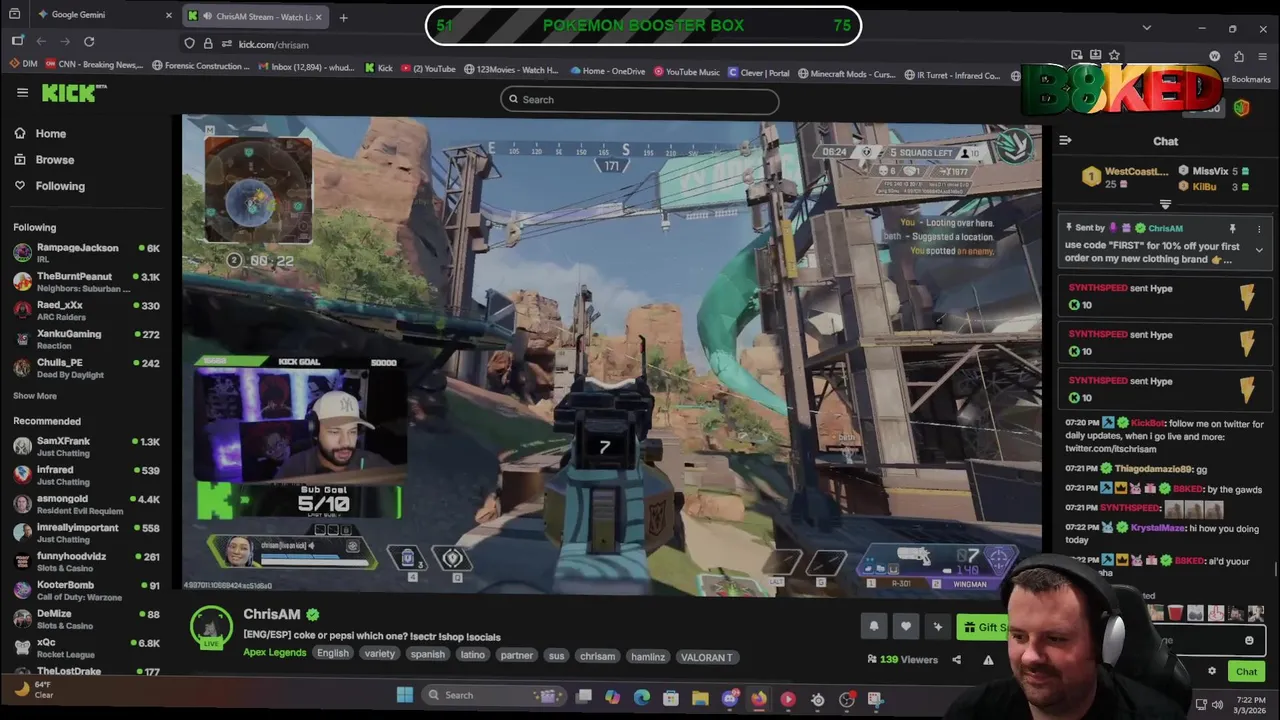Click the Windows Start button

point(404,695)
